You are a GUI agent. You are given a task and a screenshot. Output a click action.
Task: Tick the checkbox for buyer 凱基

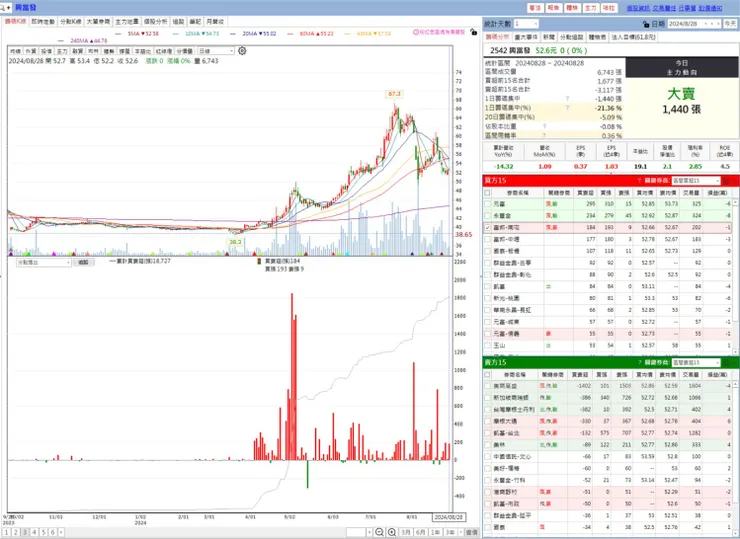pos(488,286)
